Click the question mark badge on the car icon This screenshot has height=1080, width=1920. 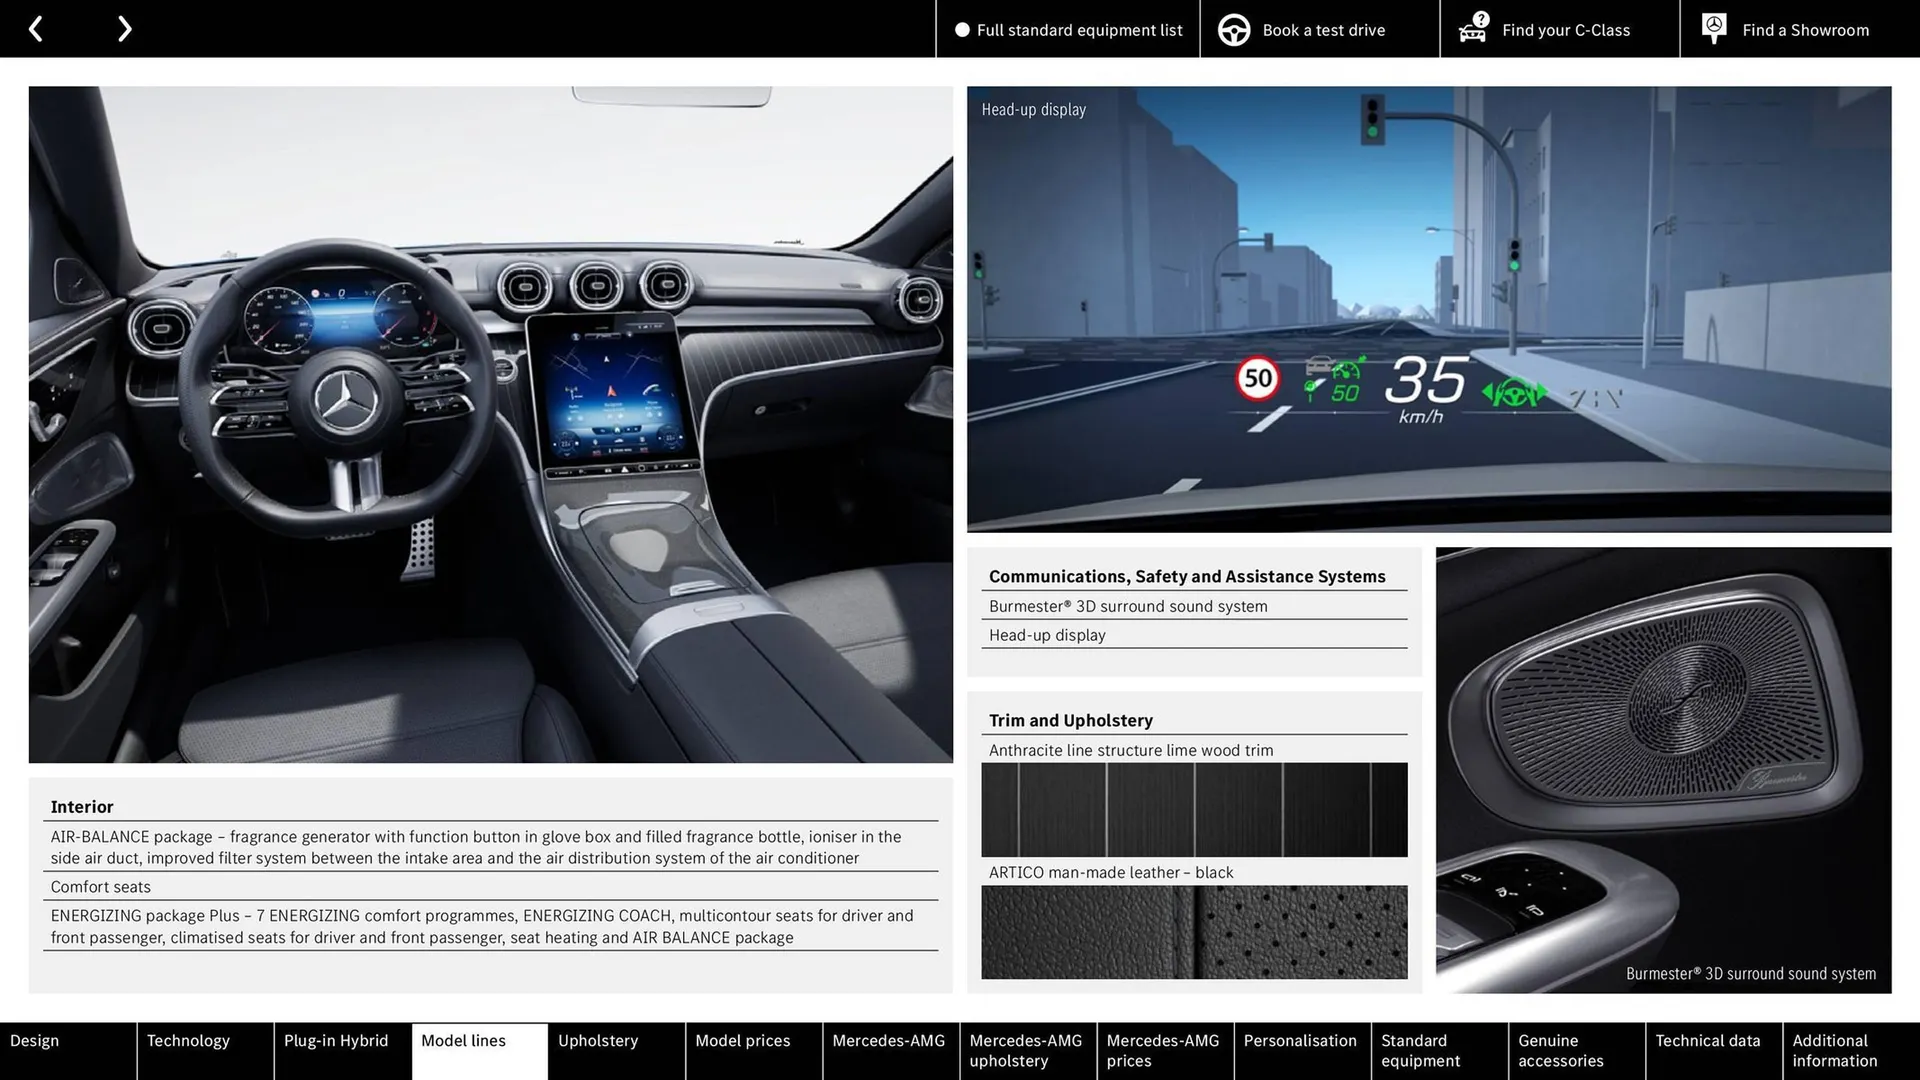tap(1479, 17)
